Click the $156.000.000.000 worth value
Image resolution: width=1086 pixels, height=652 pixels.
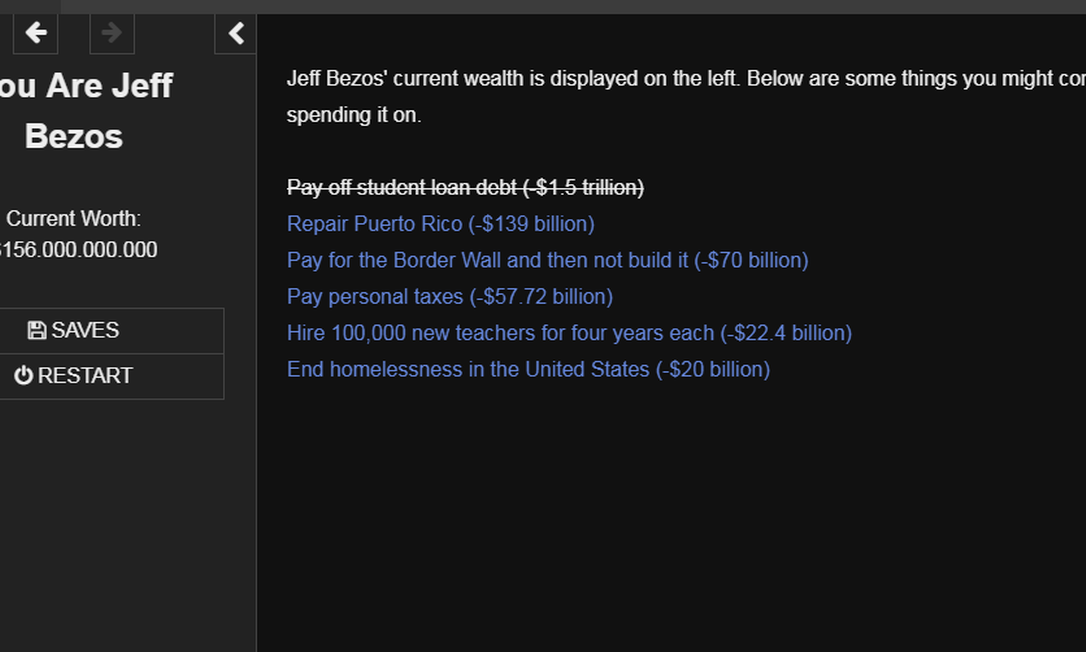point(78,250)
